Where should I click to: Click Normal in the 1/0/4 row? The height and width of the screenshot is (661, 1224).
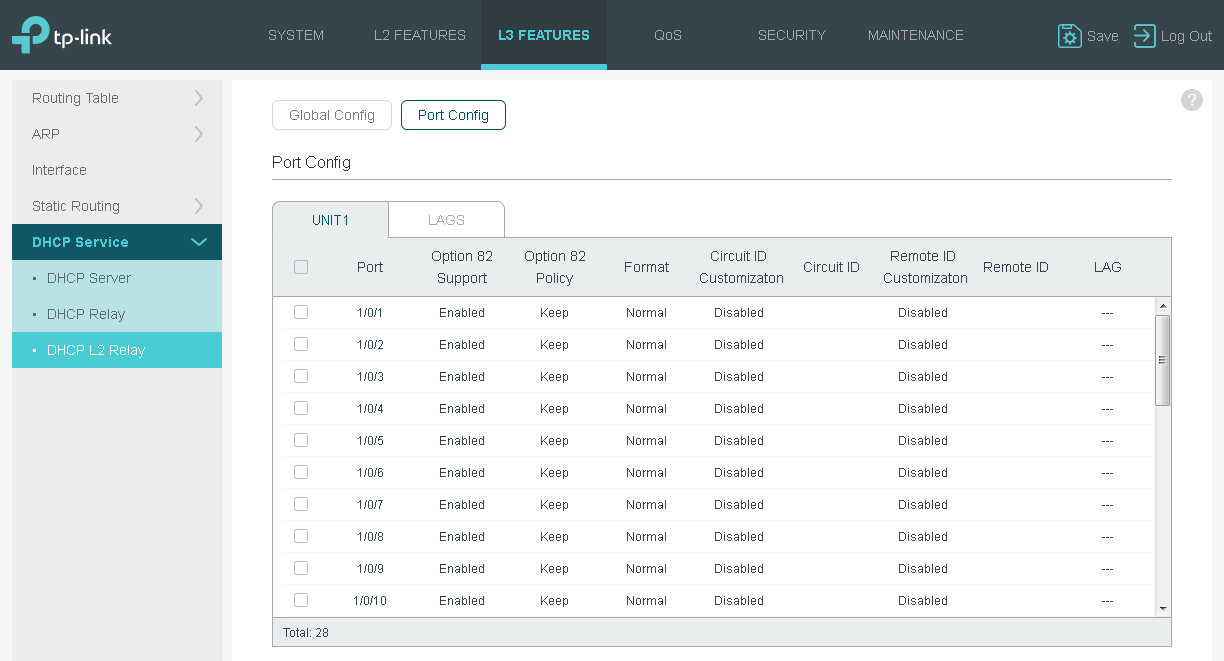(646, 409)
